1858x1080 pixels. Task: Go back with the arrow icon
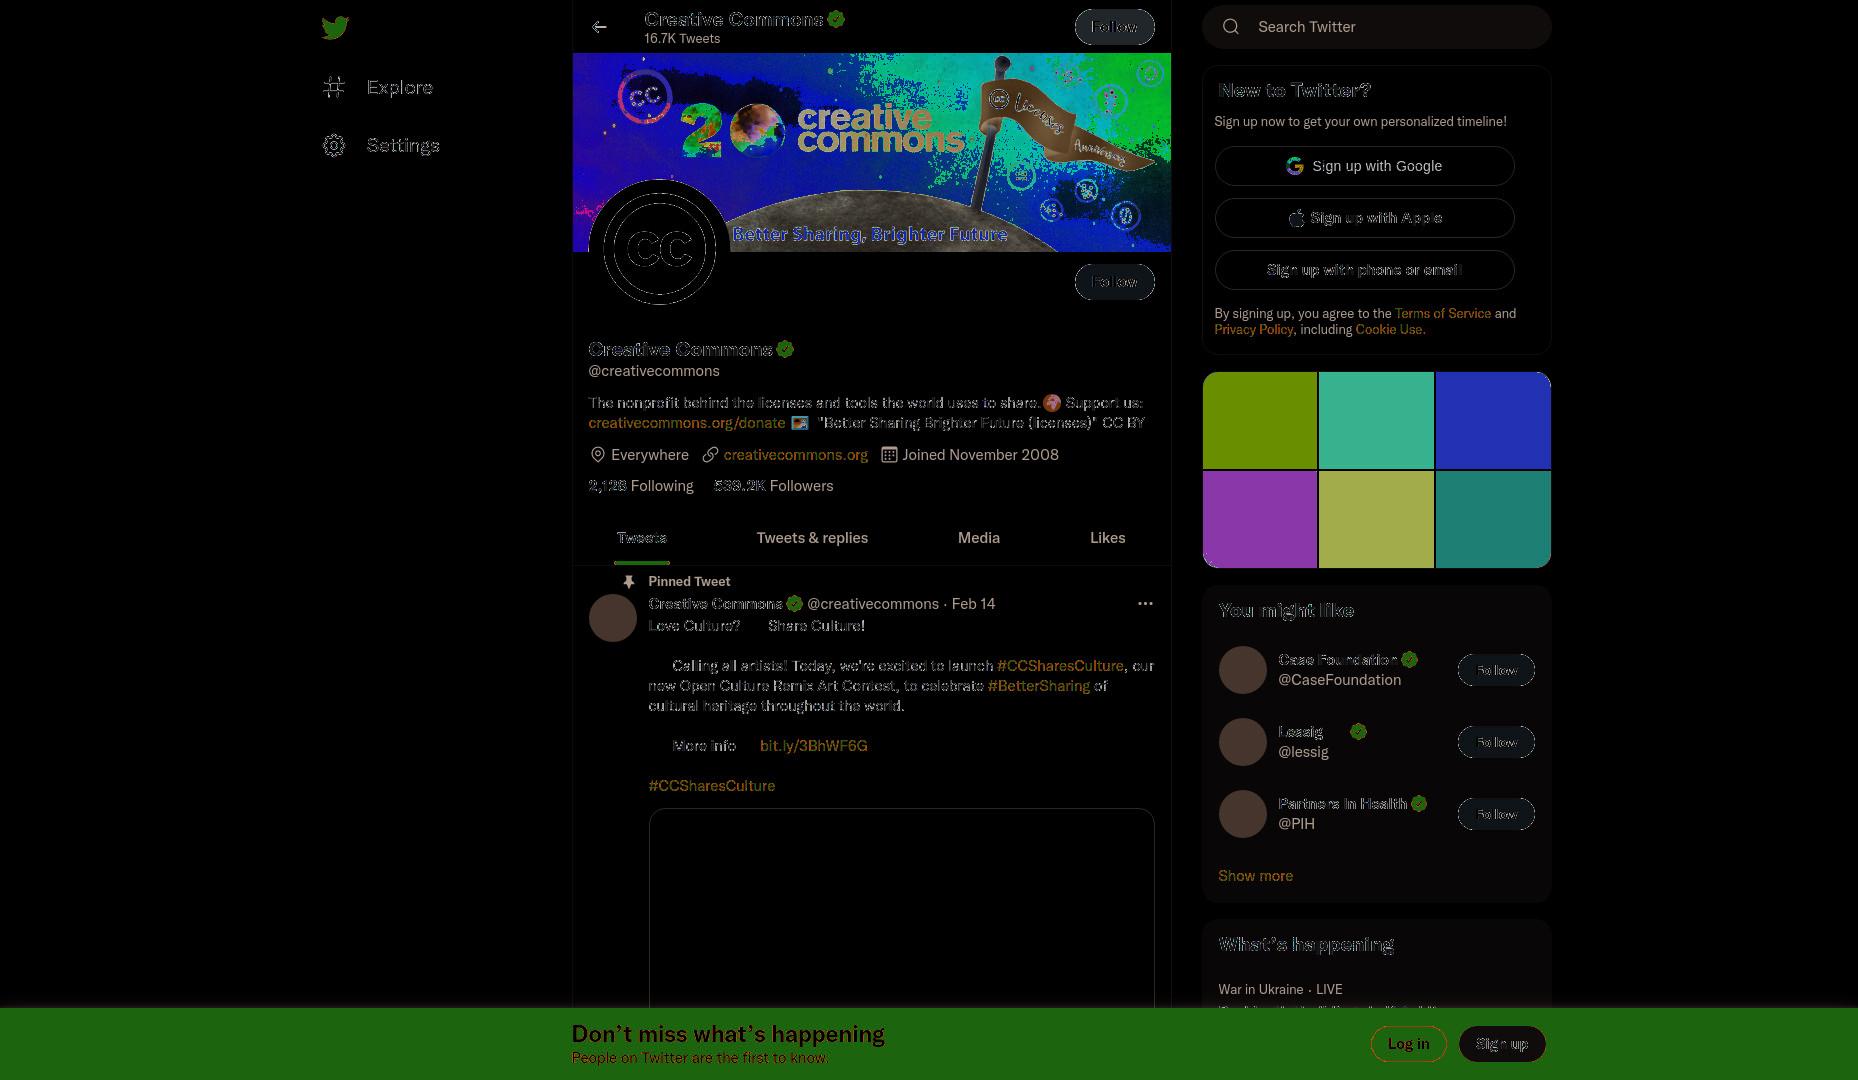[599, 27]
